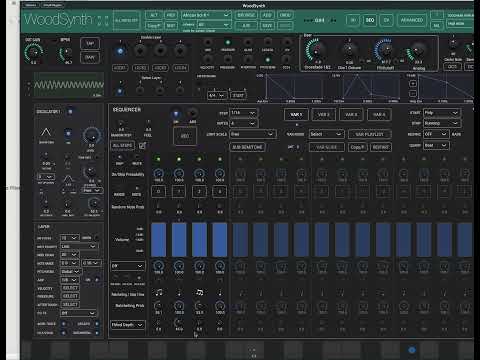The width and height of the screenshot is (480, 360).
Task: Click the variation RESTORE button
Action: click(x=381, y=147)
